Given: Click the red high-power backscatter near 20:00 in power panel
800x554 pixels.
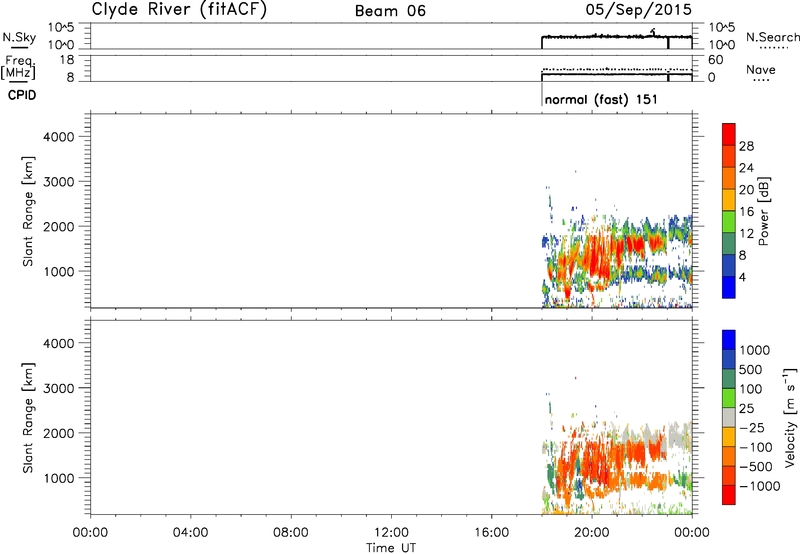Looking at the screenshot, I should pos(598,258).
